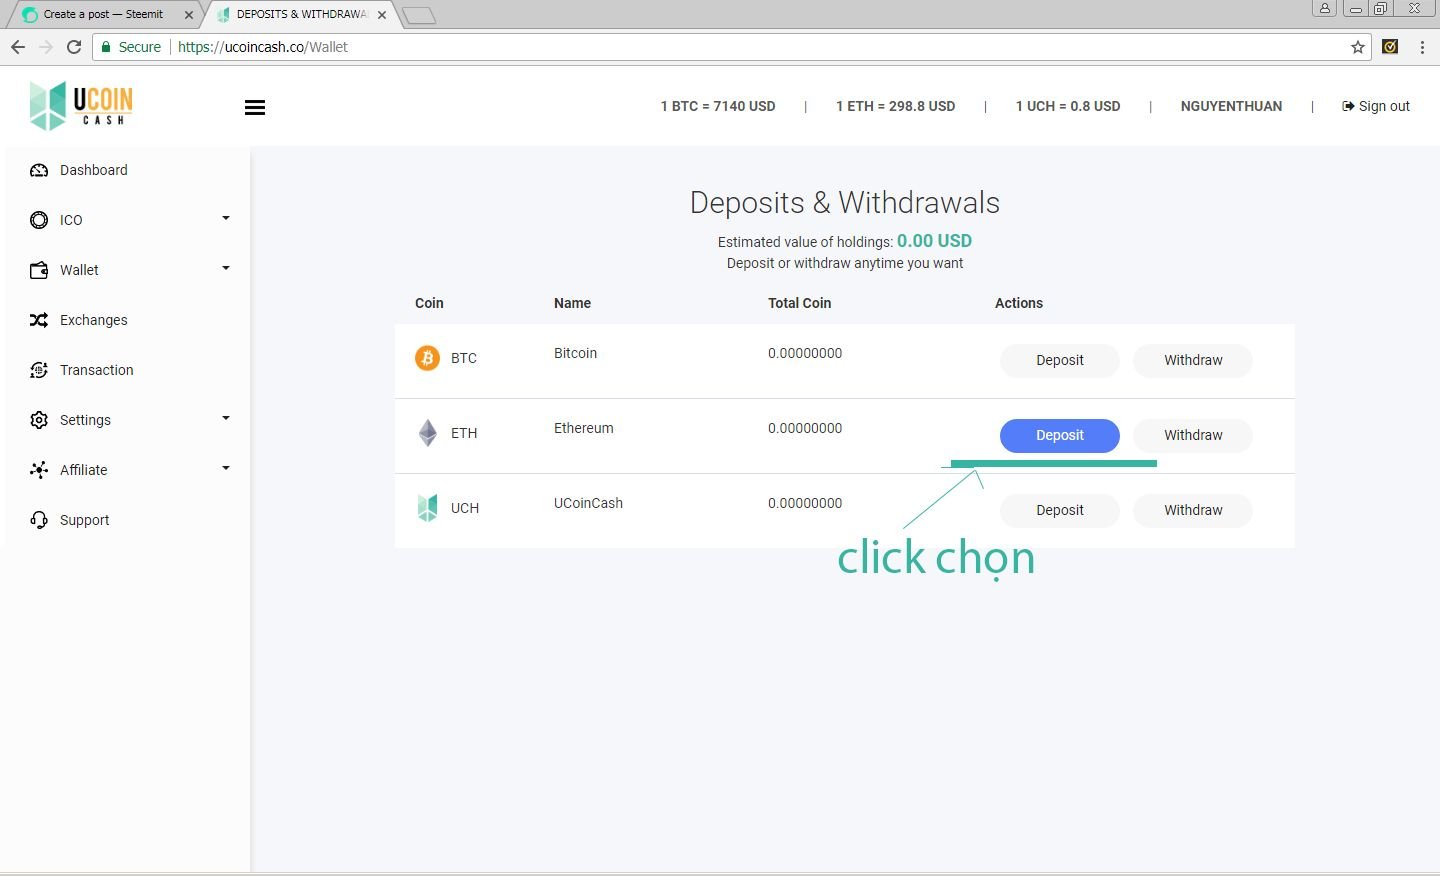Click the browser forward arrow
Viewport: 1440px width, 876px height.
[46, 47]
